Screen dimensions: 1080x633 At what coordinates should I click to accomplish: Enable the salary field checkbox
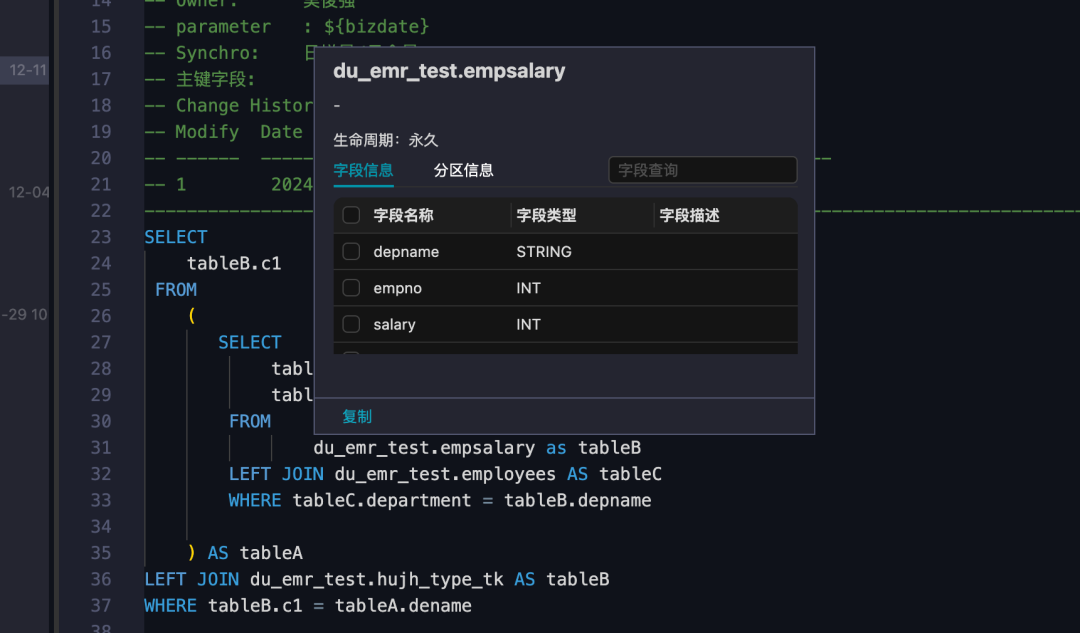[351, 324]
